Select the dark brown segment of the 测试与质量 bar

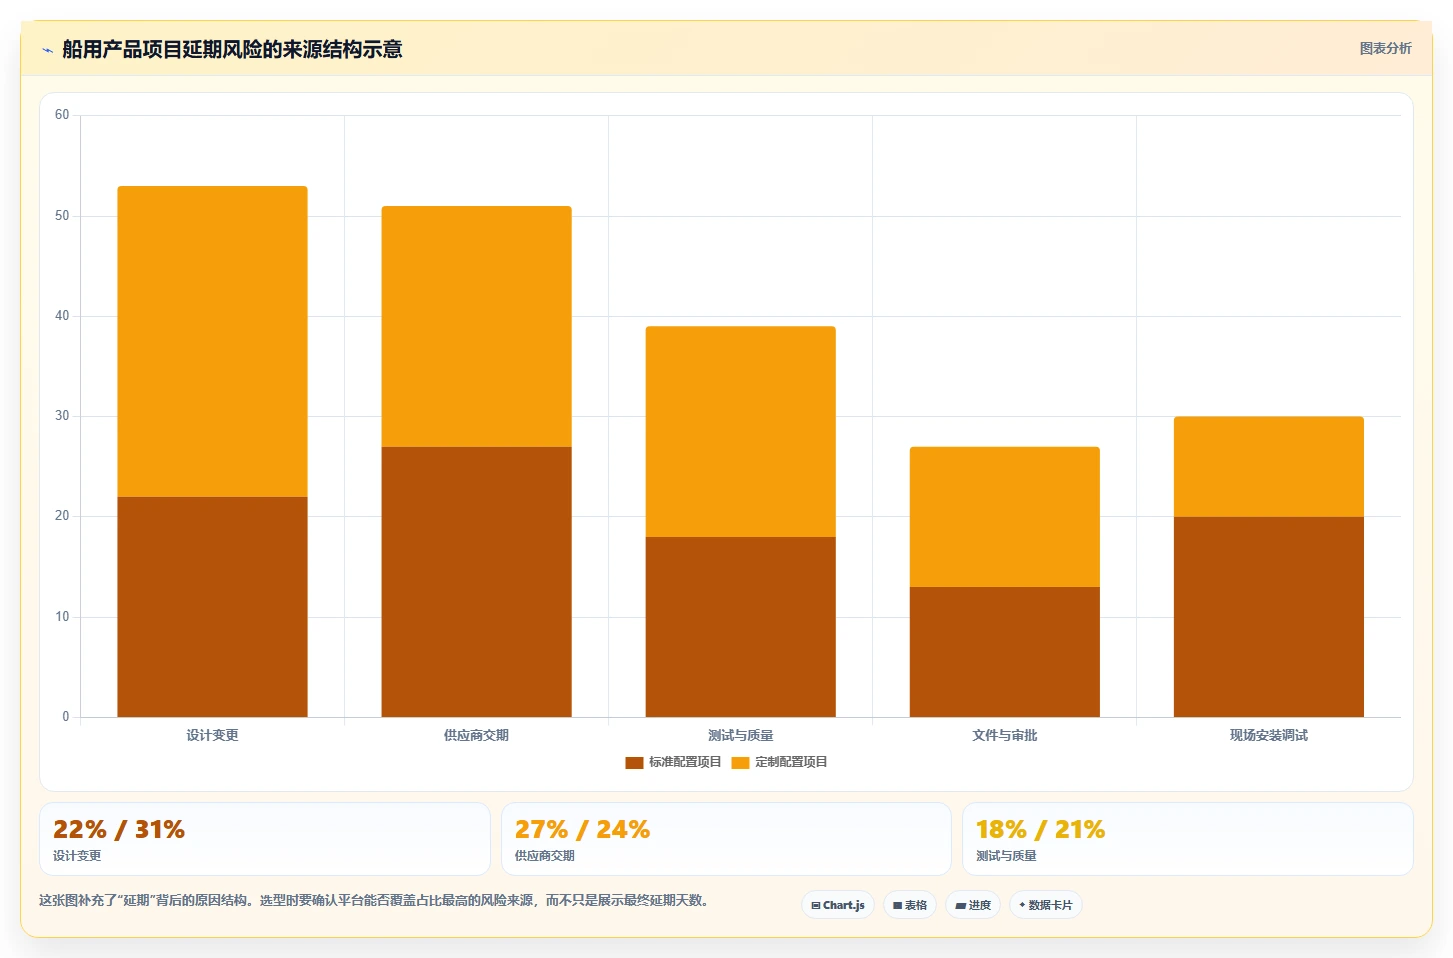(x=740, y=627)
